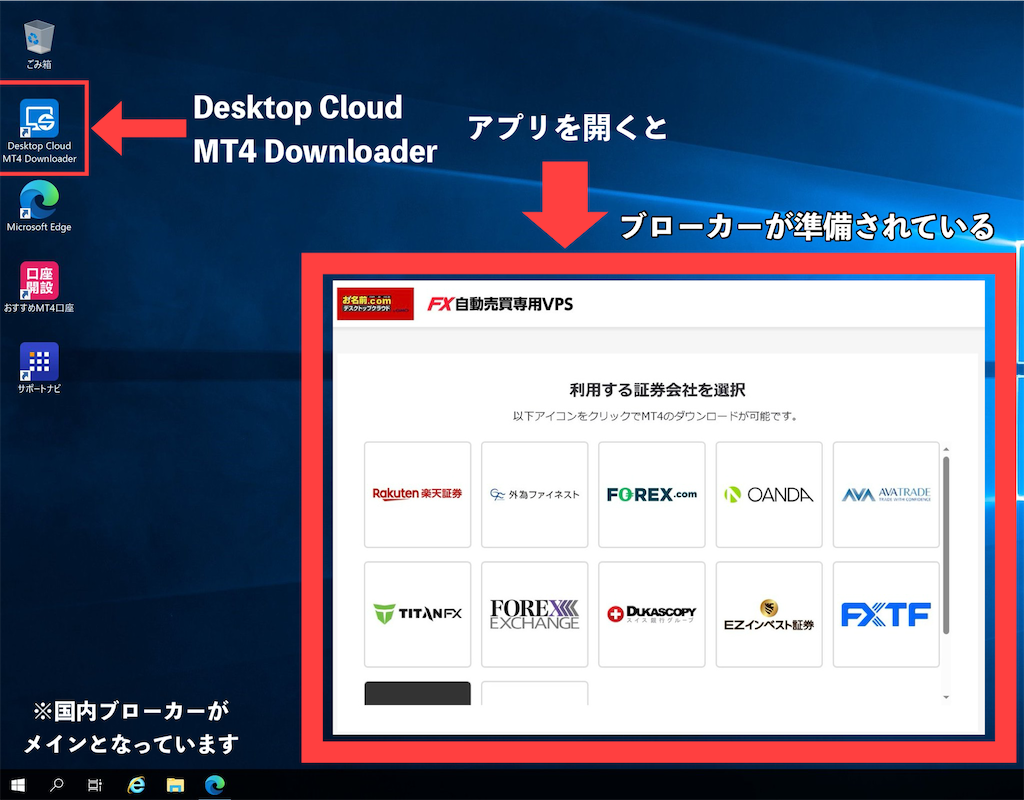Launch Internet Explorer from taskbar
This screenshot has width=1024, height=800.
136,784
